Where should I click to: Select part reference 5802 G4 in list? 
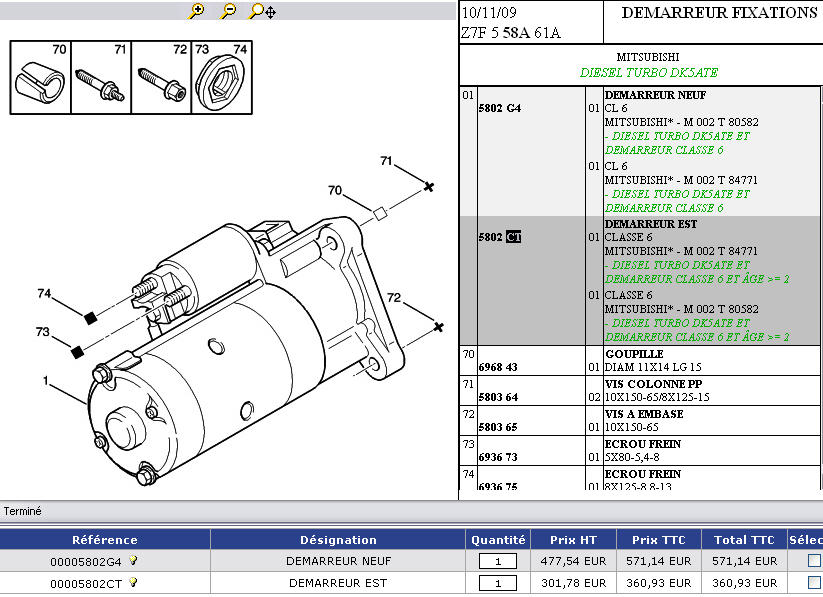[499, 107]
